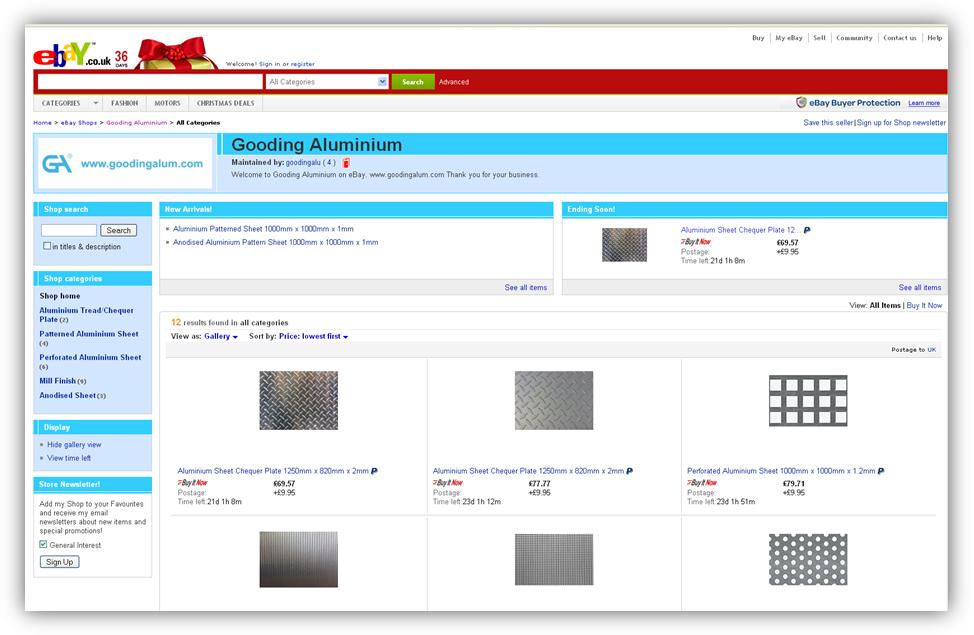The height and width of the screenshot is (635, 974).
Task: Open the Perforated Aluminium Sheet category link
Action: 90,357
